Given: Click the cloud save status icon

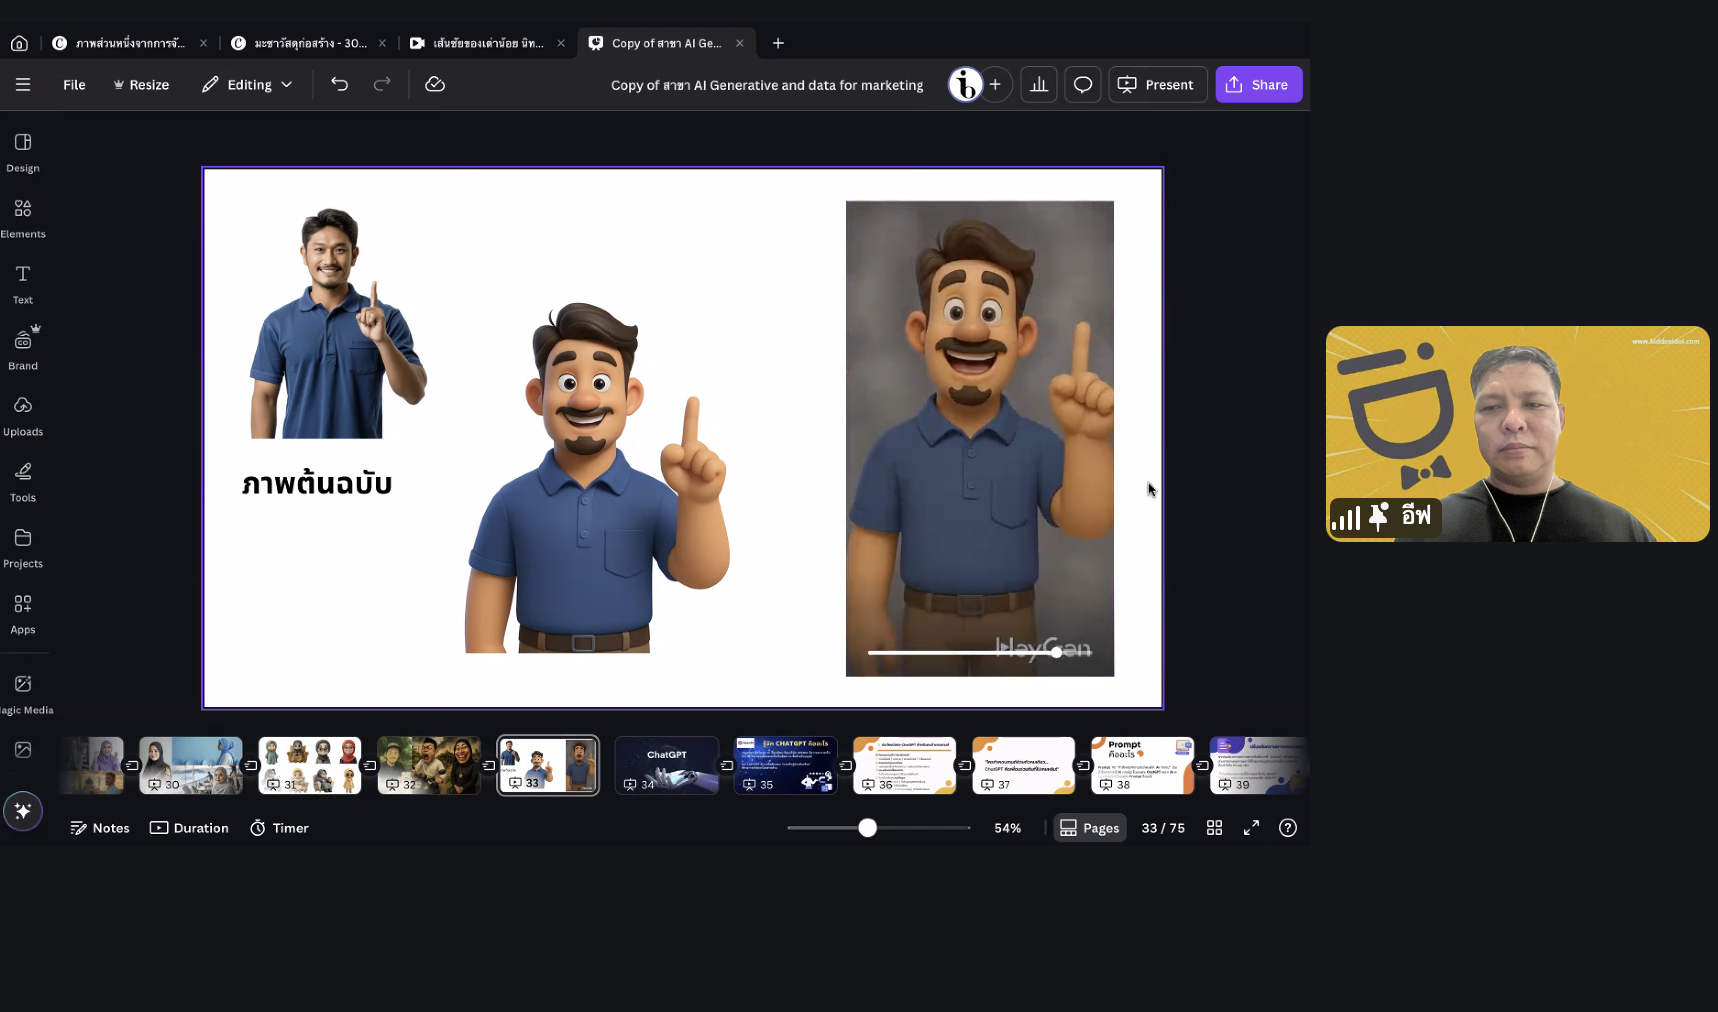Looking at the screenshot, I should click(x=435, y=85).
